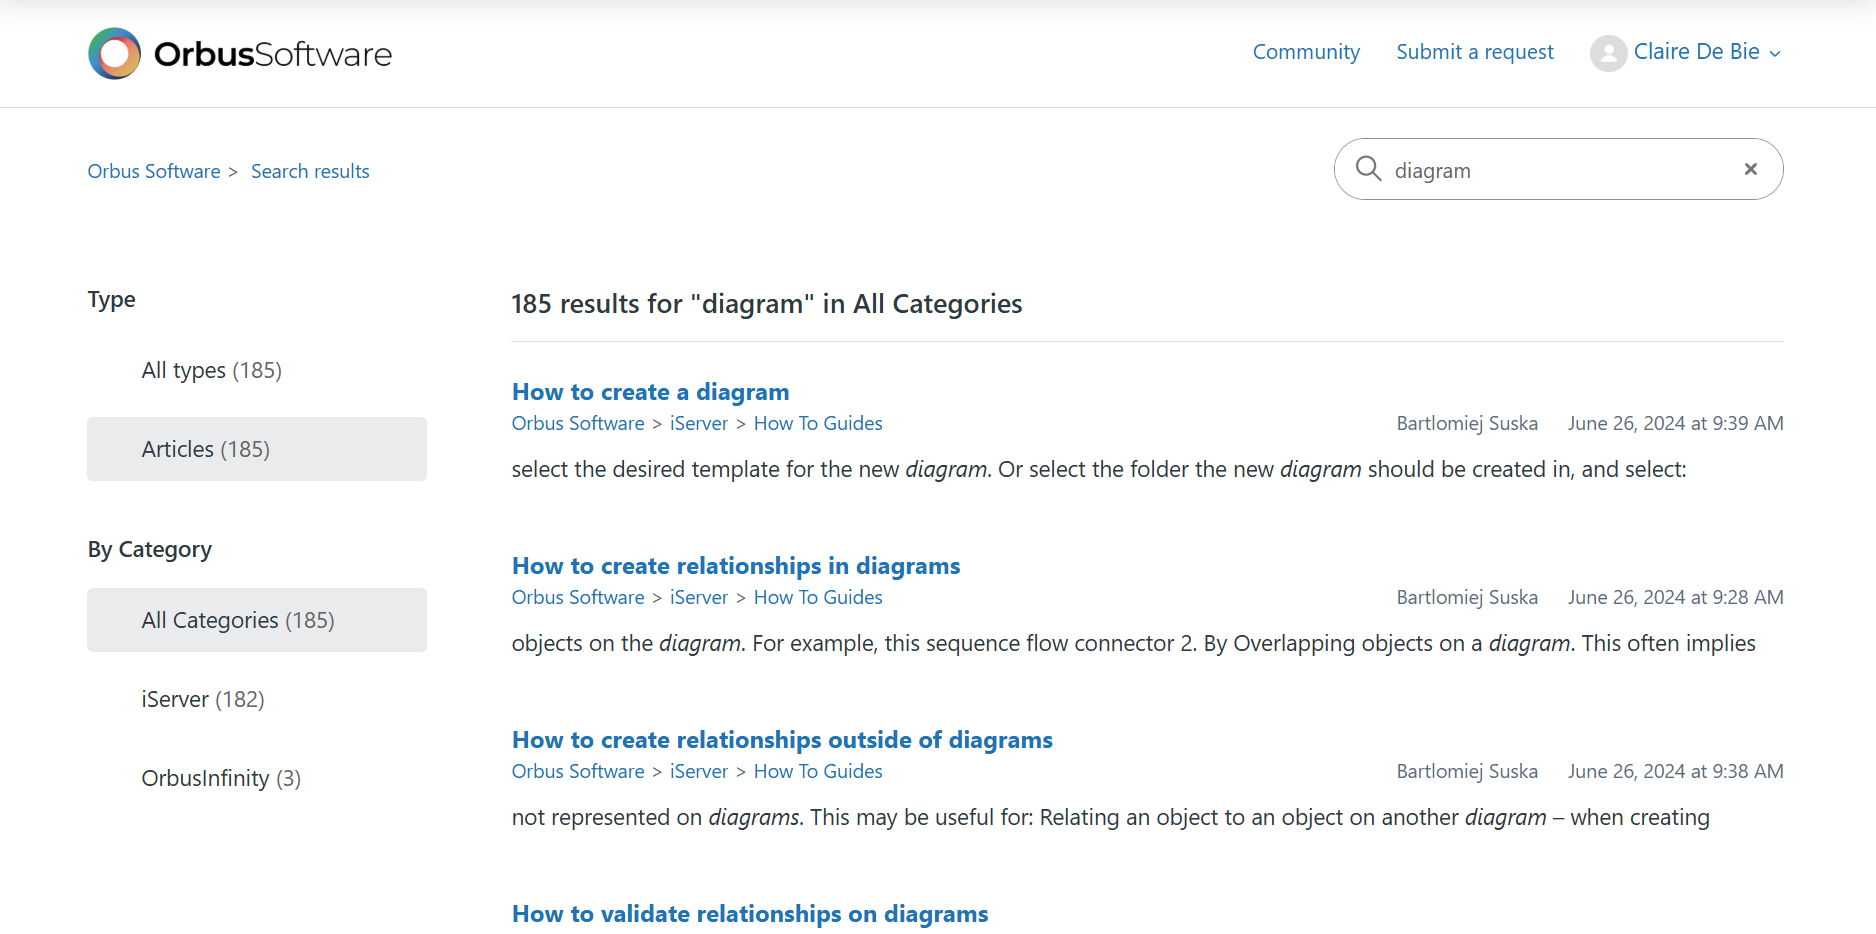Screen dimensions: 1876x934
Task: Click How To Guides under first result
Action: point(817,423)
